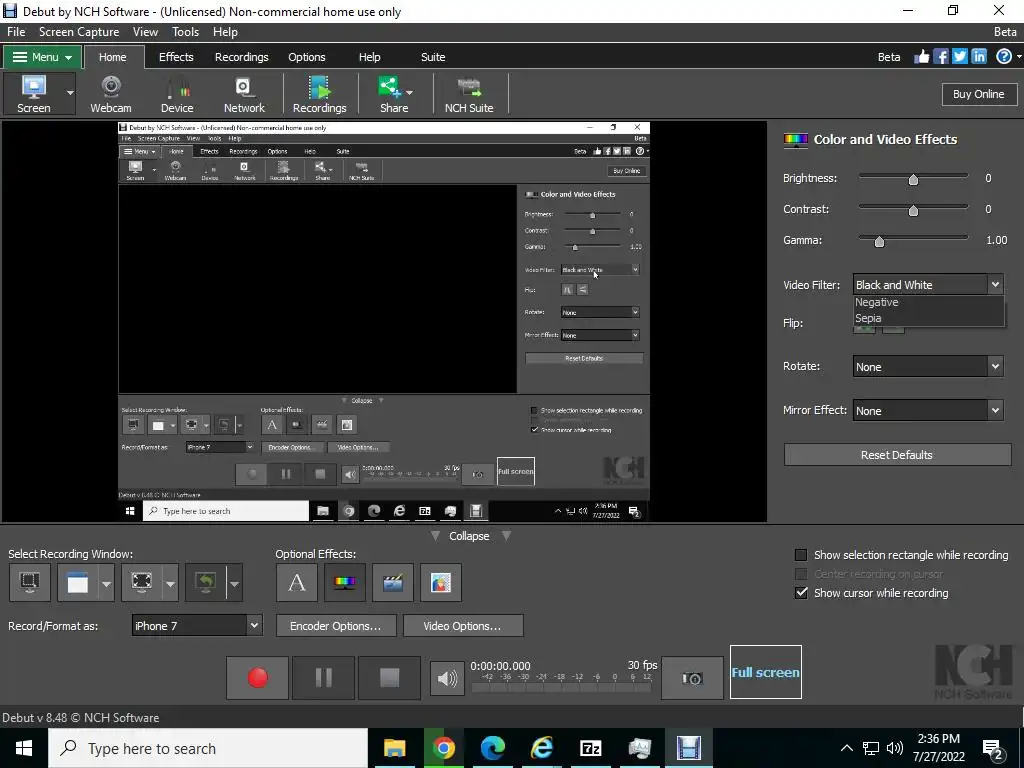Pick rectangular region selection icon
This screenshot has height=768, width=1024.
142,582
